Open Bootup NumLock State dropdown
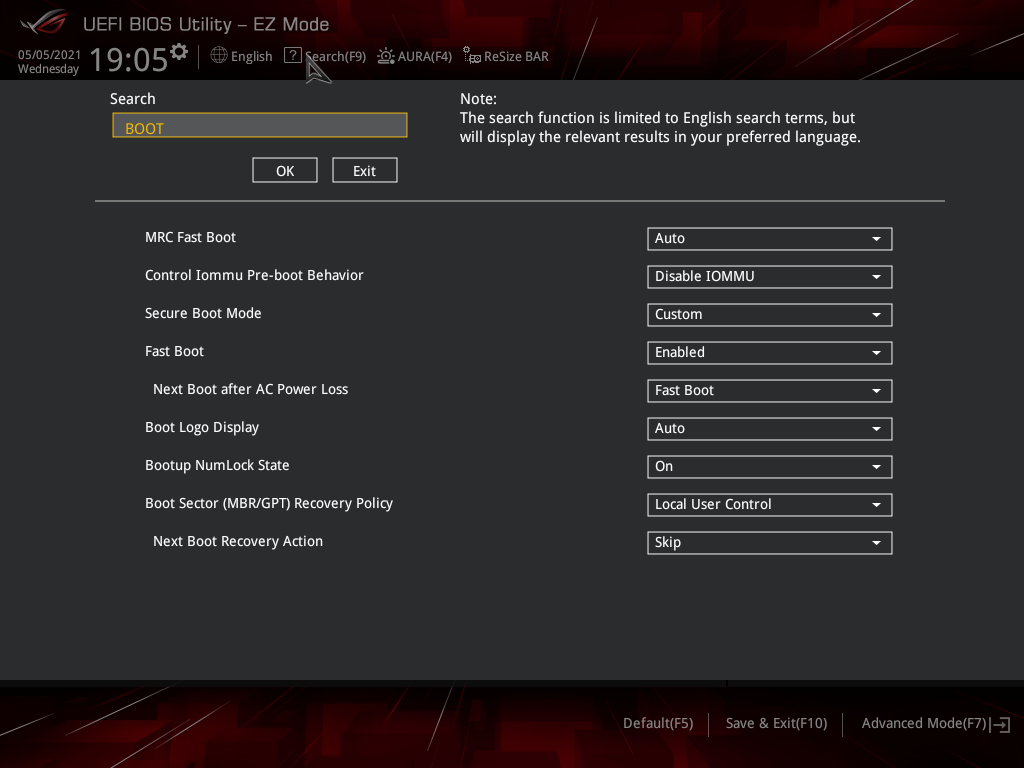1024x768 pixels. tap(769, 466)
